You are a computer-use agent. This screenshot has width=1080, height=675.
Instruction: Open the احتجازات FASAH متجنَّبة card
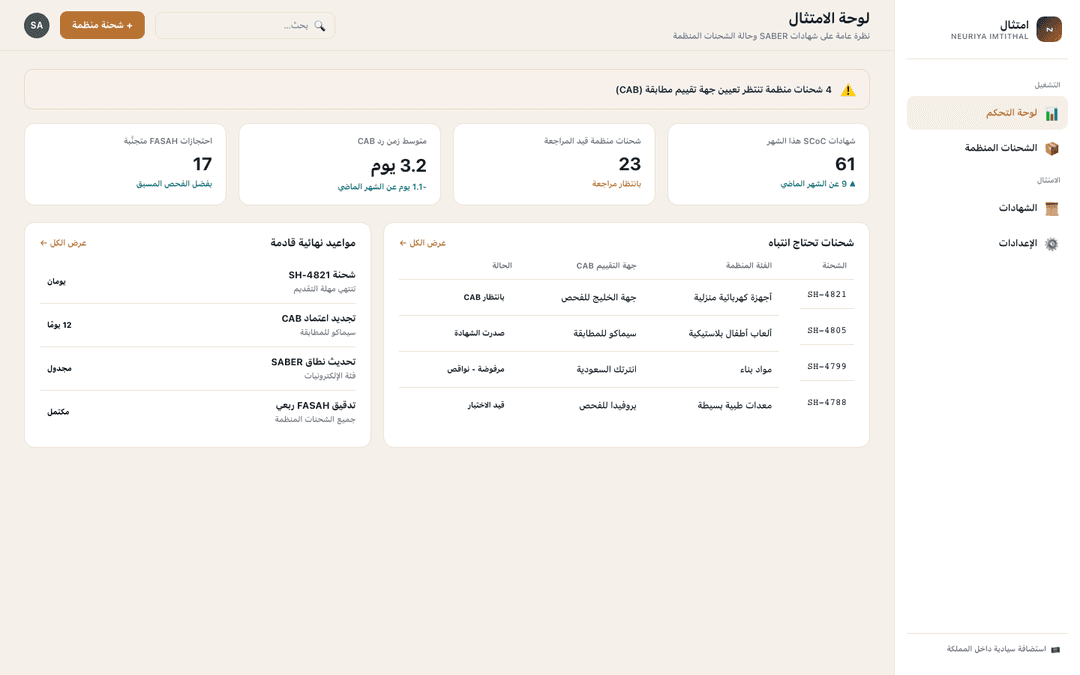[x=125, y=164]
